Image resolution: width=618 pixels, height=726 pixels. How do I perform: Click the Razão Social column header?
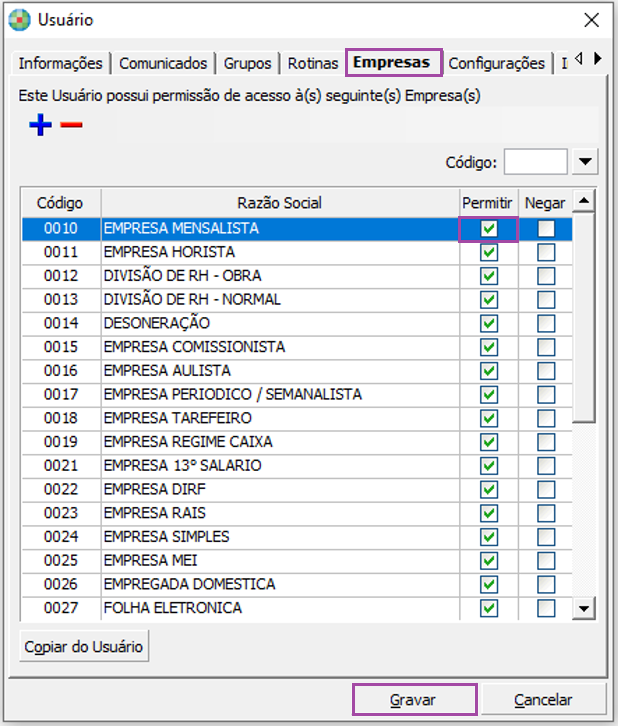[x=280, y=203]
